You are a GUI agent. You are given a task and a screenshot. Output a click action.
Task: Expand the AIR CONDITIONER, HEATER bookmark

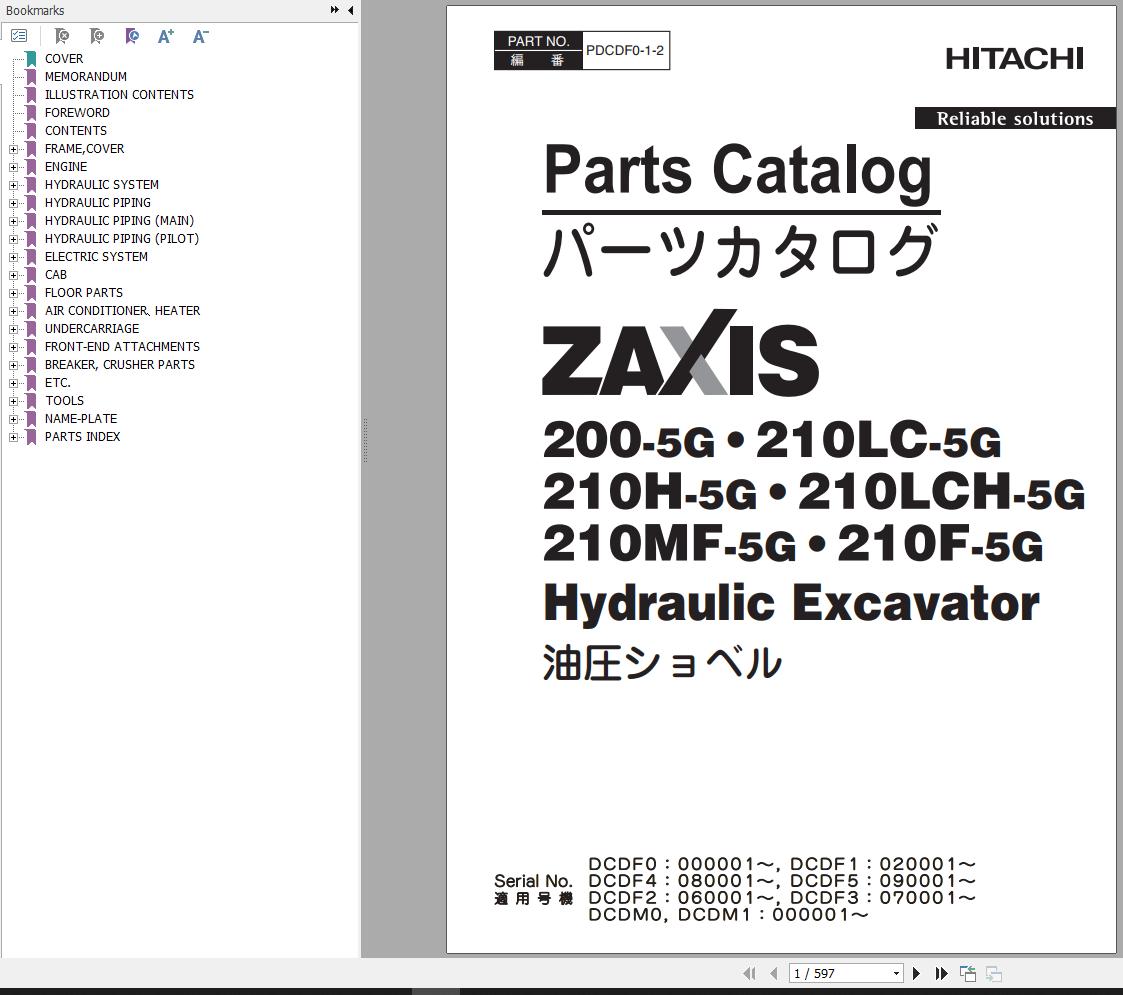[x=13, y=311]
